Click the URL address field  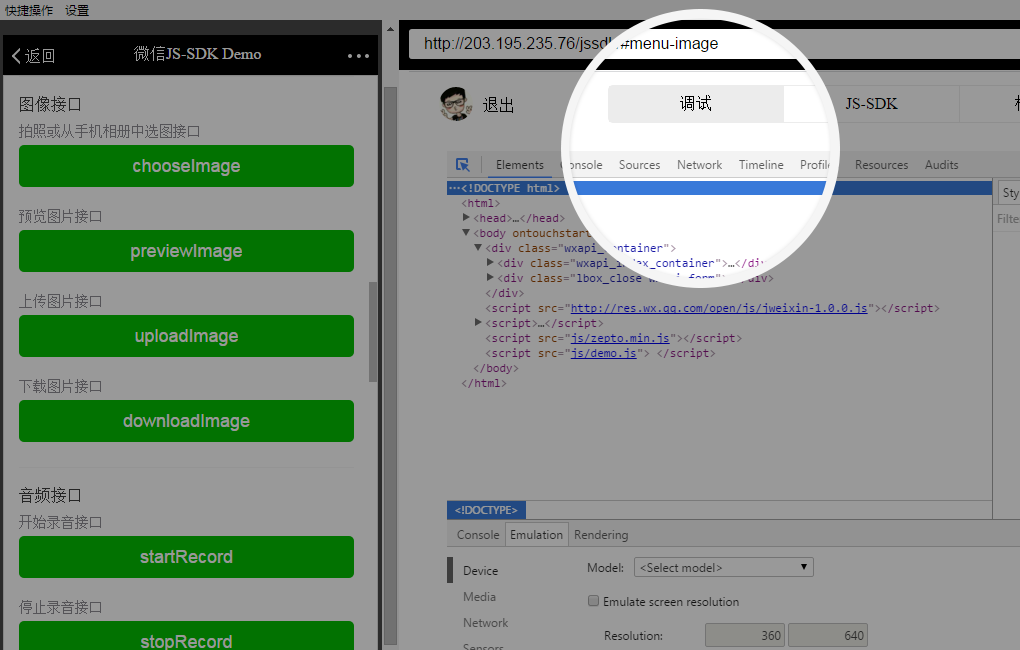click(x=714, y=44)
